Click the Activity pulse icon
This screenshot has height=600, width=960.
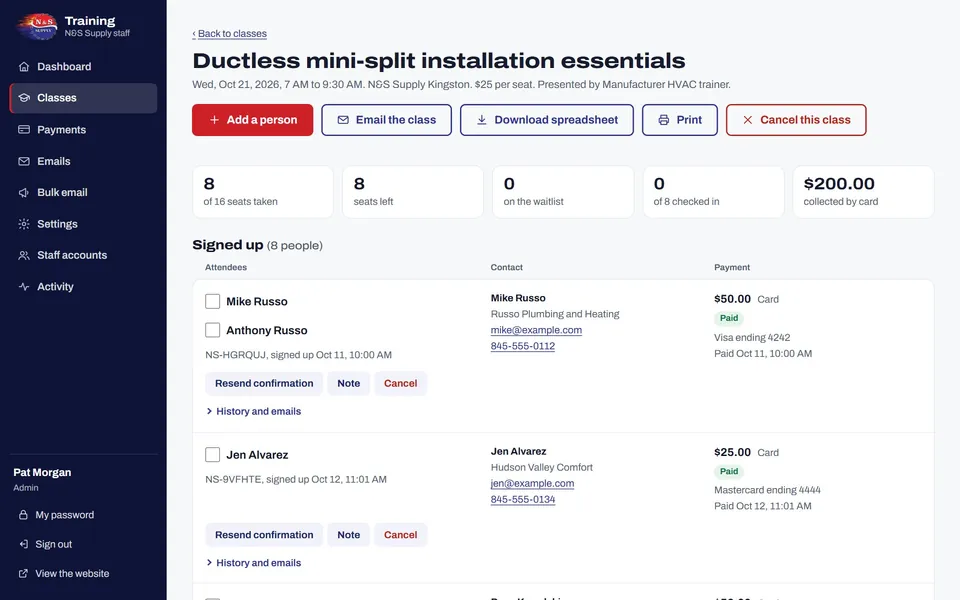pyautogui.click(x=24, y=287)
